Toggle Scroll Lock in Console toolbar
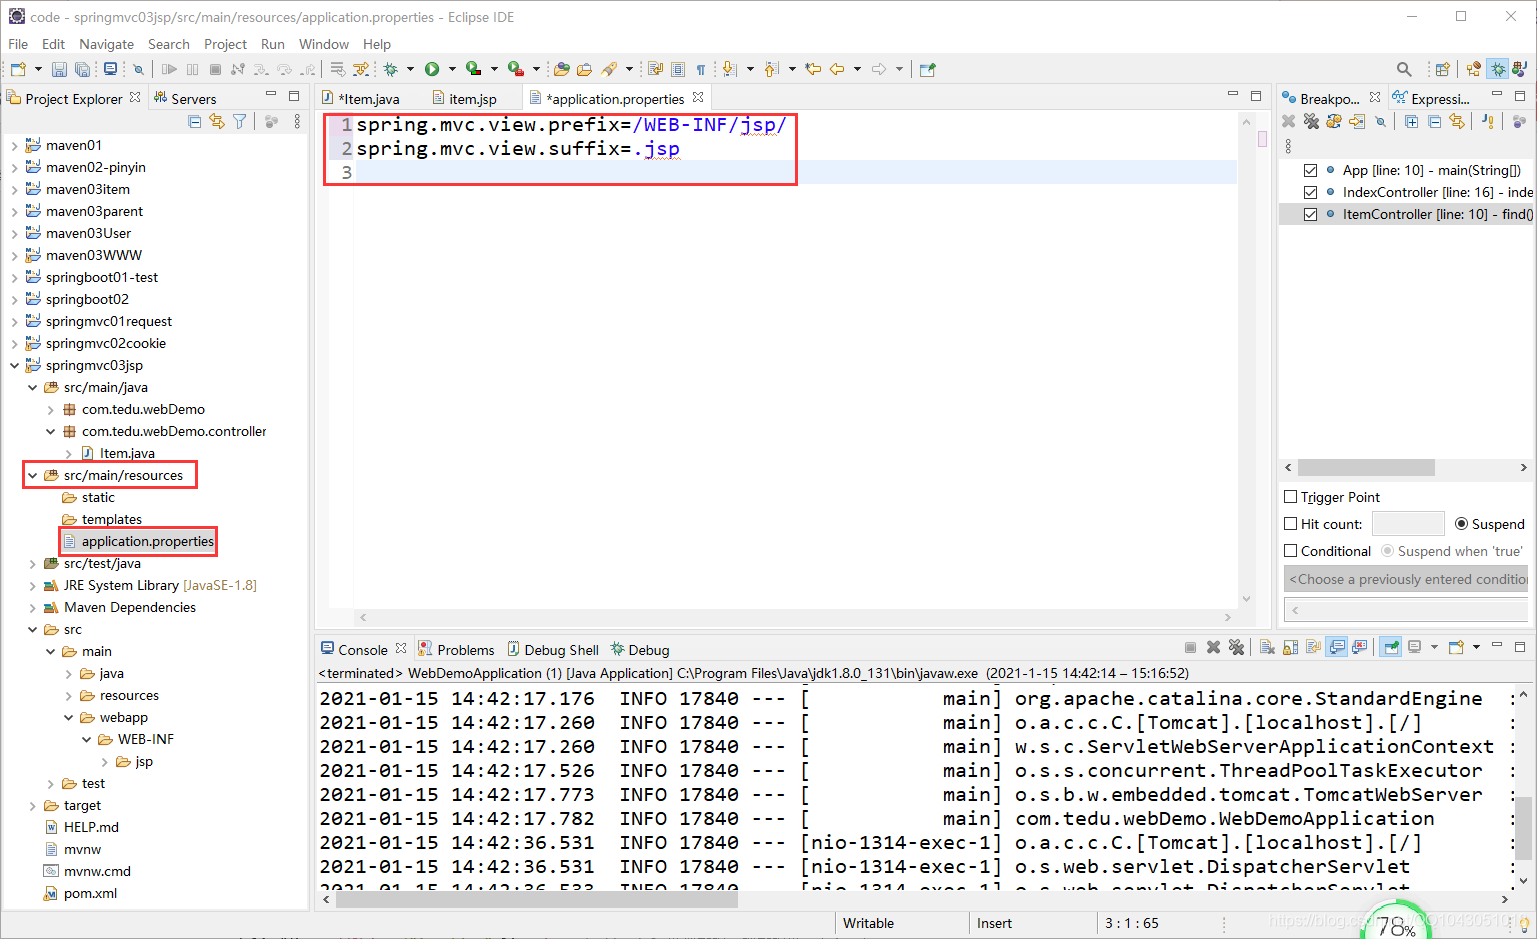 1290,647
